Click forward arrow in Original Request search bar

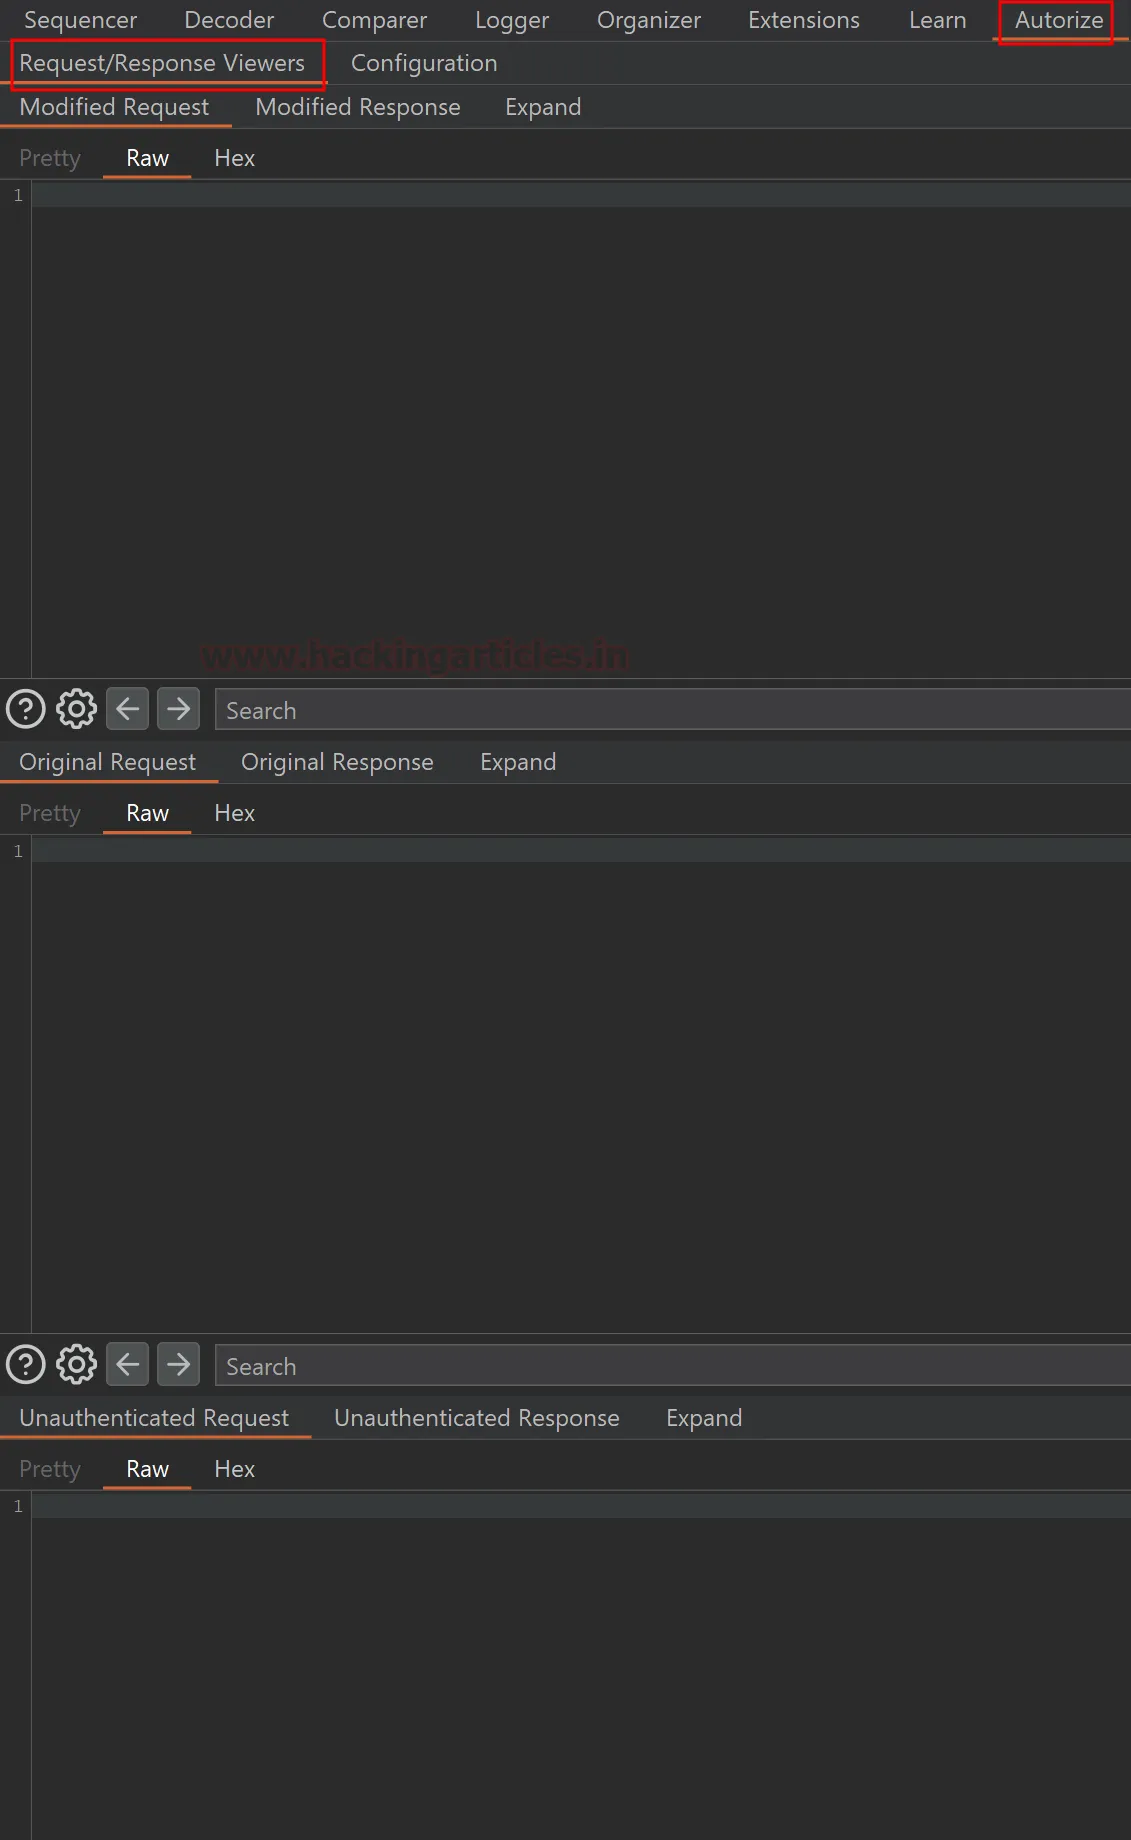tap(179, 1364)
